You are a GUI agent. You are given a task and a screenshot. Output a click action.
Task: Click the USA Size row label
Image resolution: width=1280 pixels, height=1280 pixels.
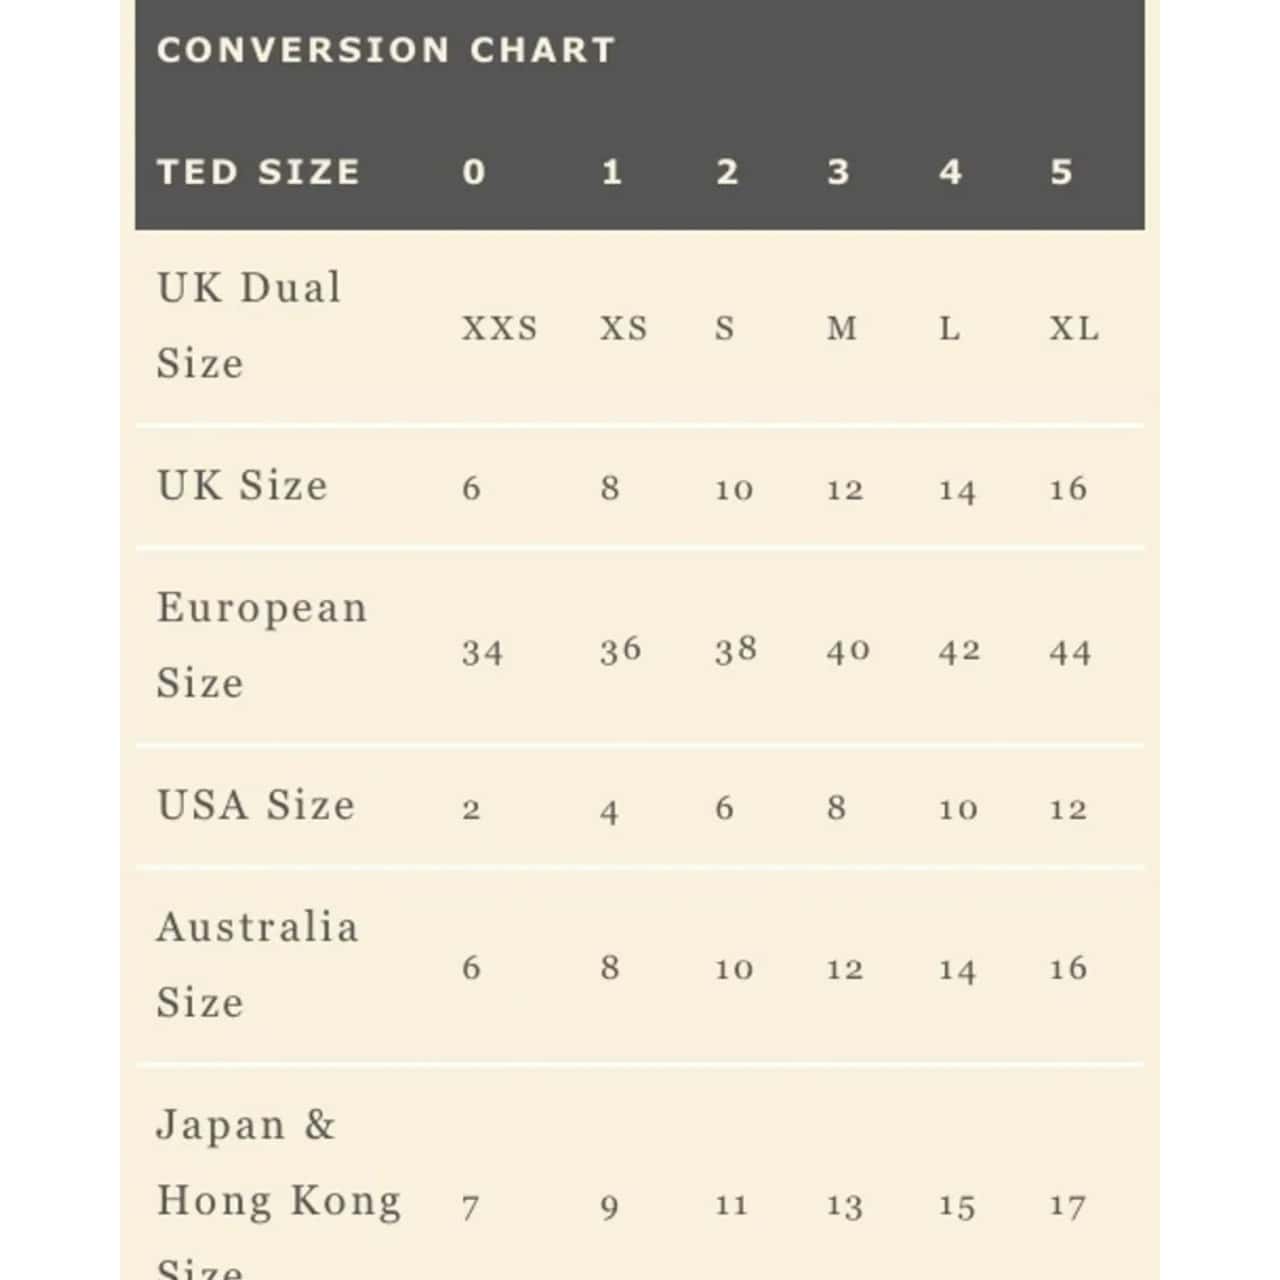pos(256,805)
